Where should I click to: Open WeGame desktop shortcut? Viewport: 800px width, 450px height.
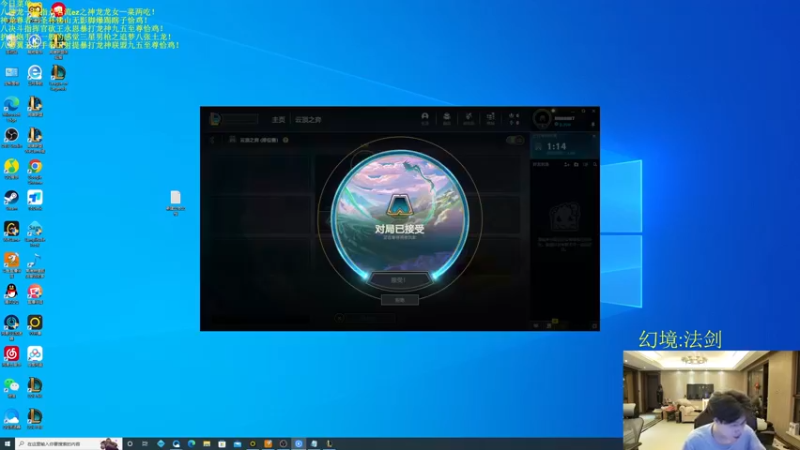[x=11, y=231]
